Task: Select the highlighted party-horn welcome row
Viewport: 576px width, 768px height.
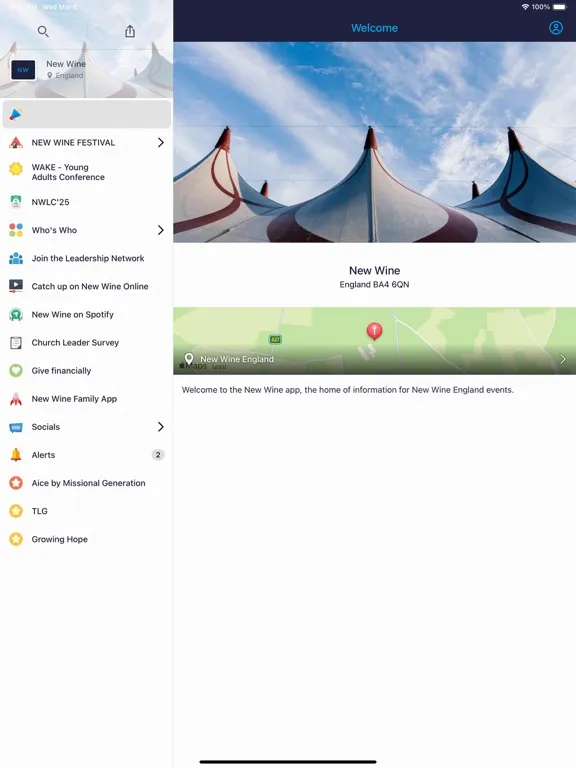Action: (x=87, y=114)
